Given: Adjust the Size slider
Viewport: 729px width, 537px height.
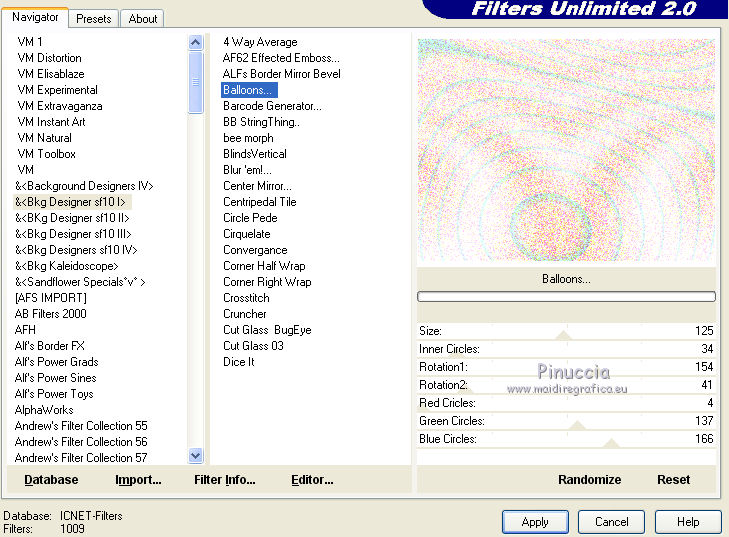Looking at the screenshot, I should [566, 331].
